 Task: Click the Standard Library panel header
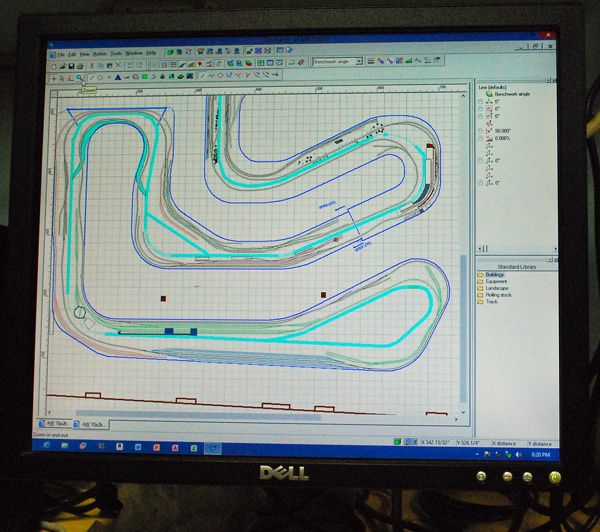(517, 267)
